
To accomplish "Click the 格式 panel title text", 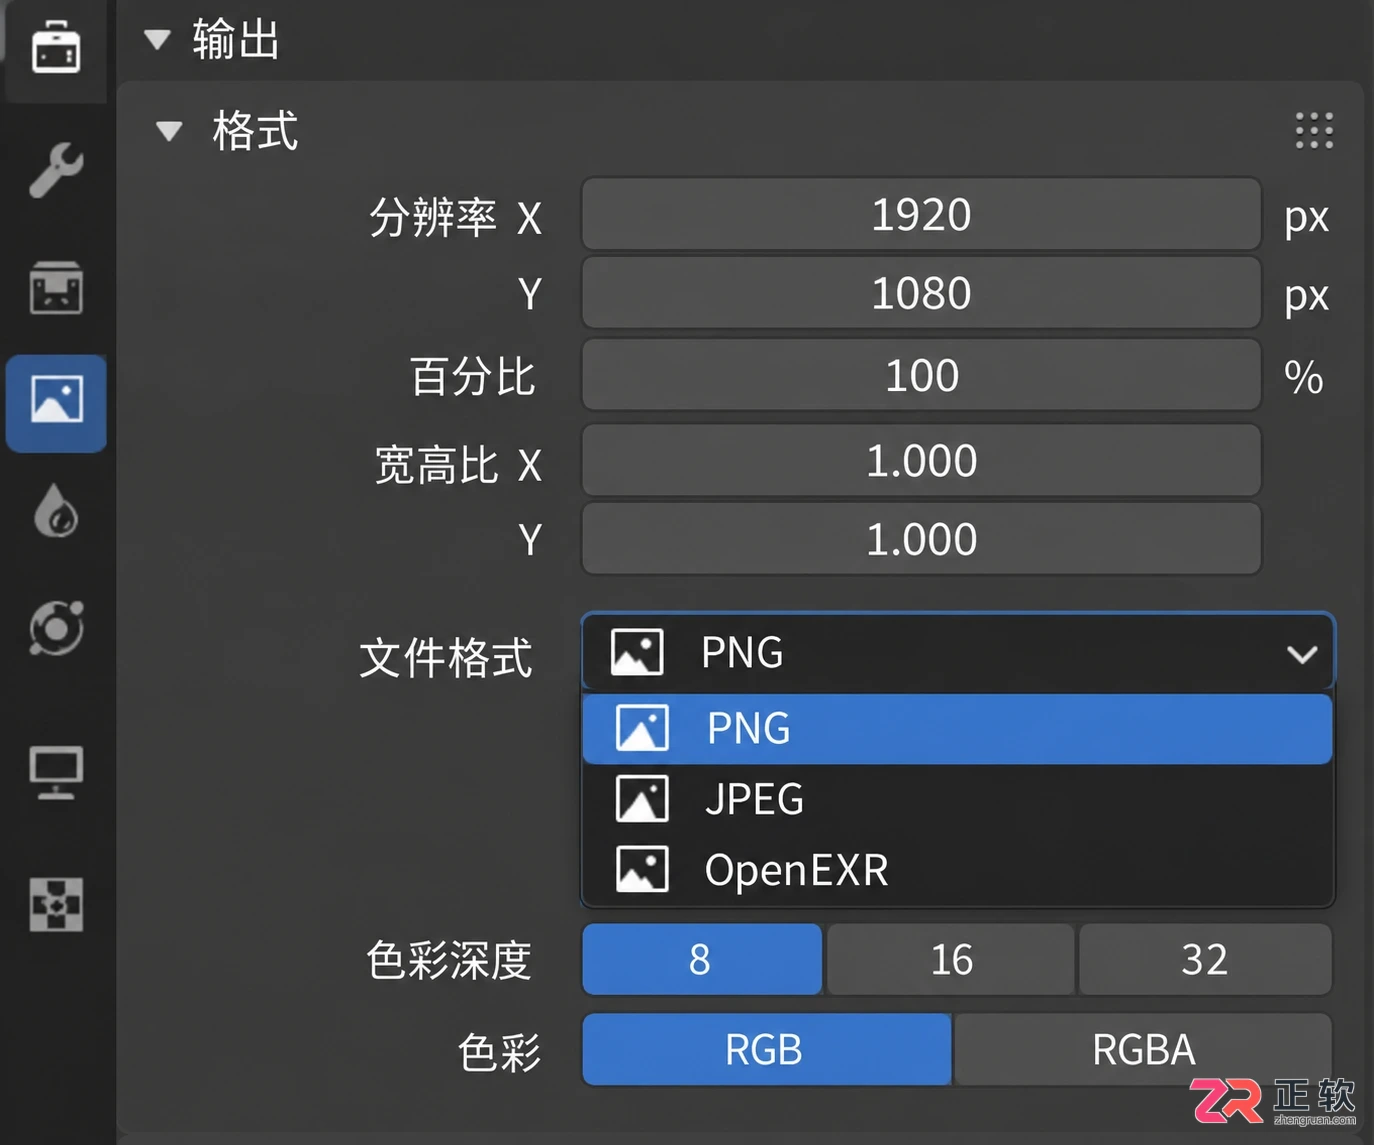I will click(x=255, y=130).
